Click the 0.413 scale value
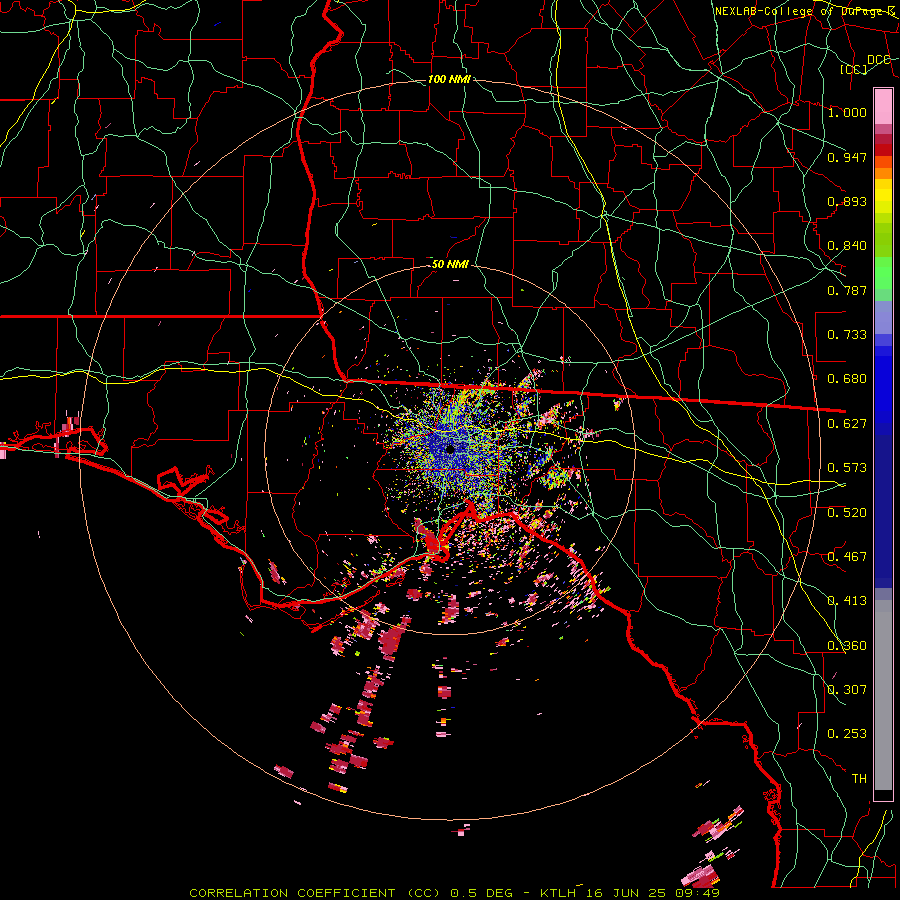This screenshot has height=900, width=900. [847, 601]
